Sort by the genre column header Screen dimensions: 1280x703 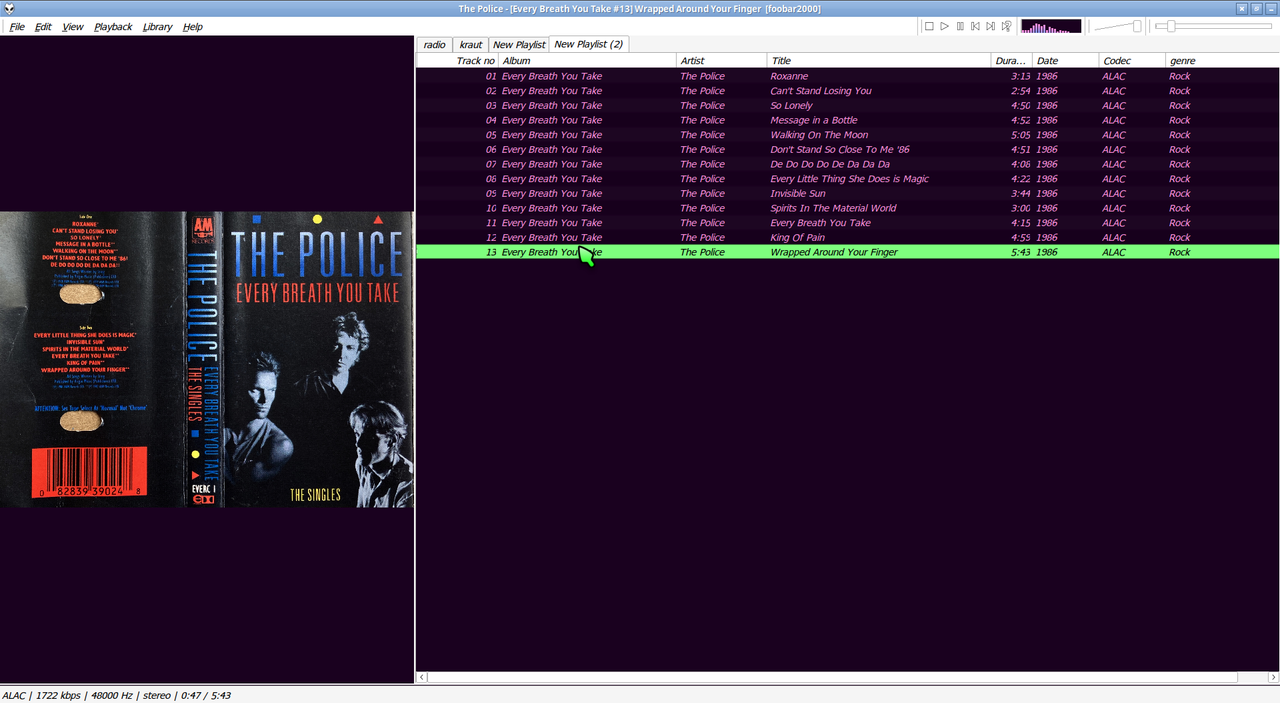pyautogui.click(x=1222, y=61)
